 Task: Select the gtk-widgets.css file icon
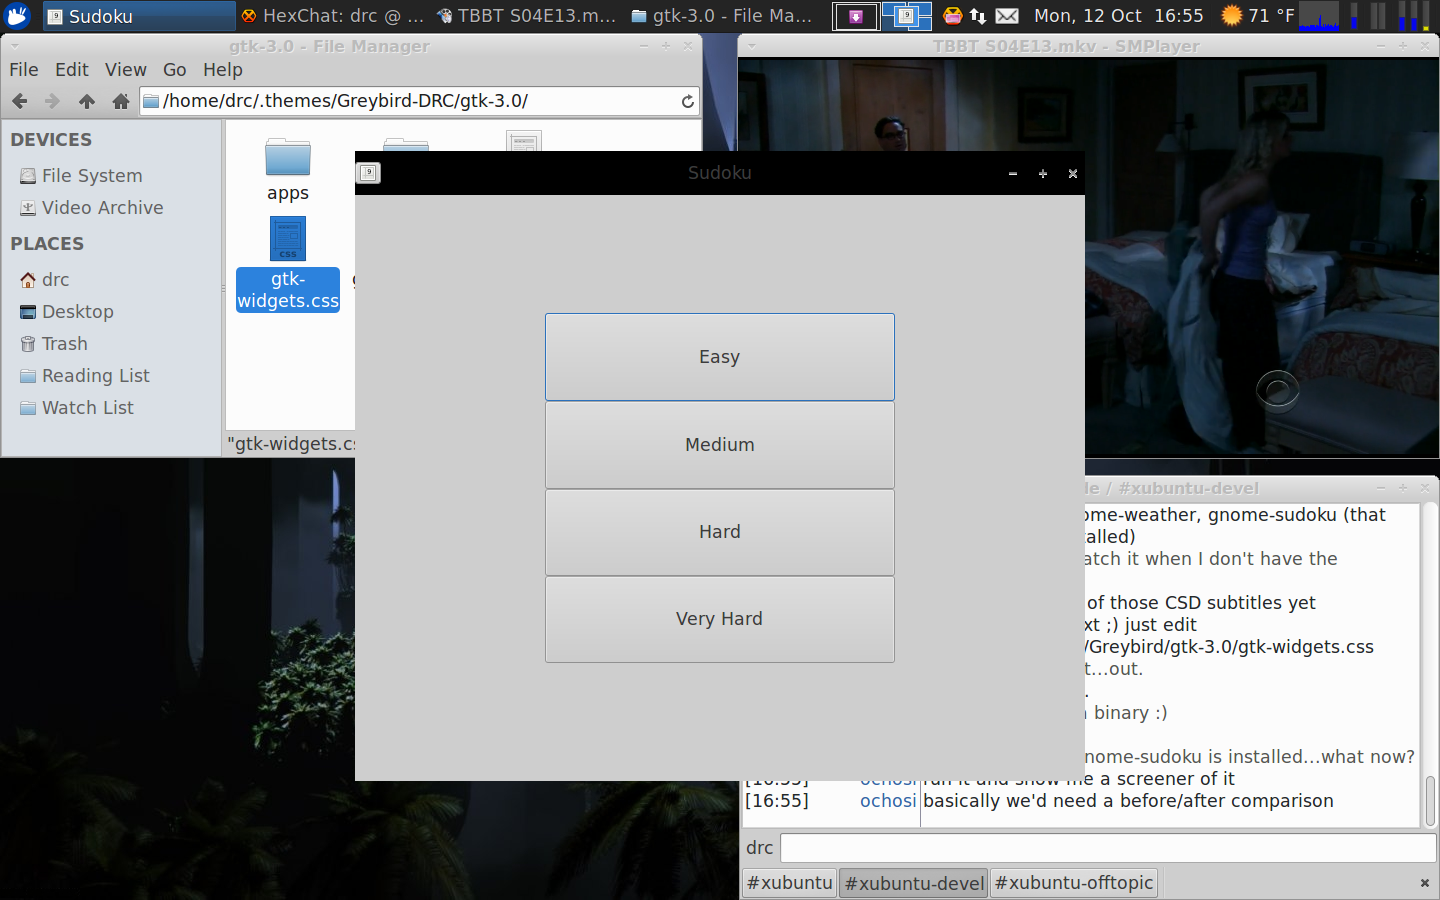[288, 239]
